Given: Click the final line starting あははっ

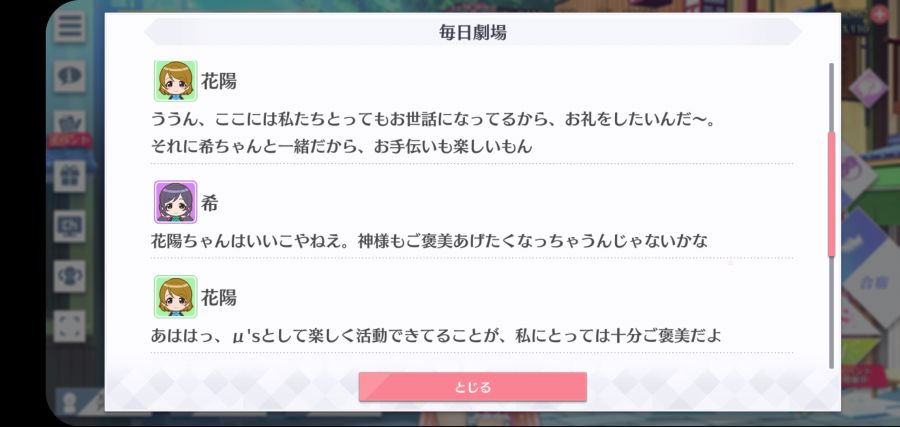Looking at the screenshot, I should (x=436, y=335).
